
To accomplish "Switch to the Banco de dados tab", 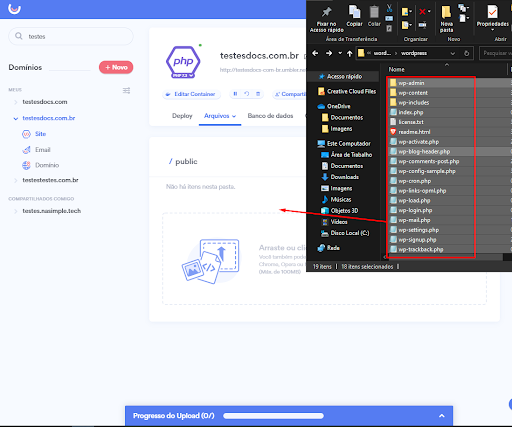I will (270, 116).
